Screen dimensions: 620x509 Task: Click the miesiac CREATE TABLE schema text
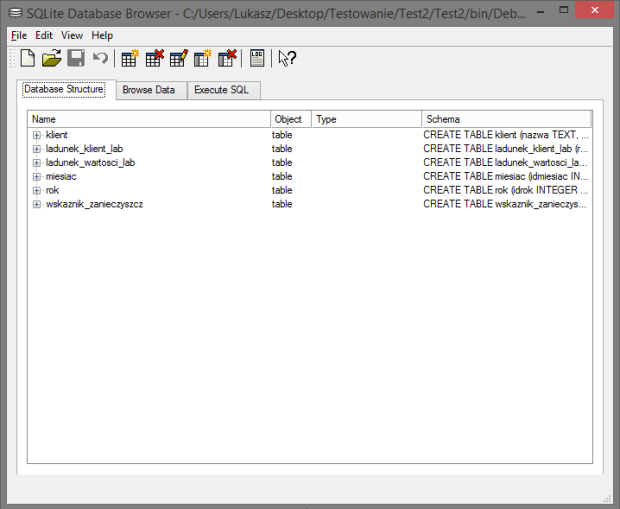[506, 176]
